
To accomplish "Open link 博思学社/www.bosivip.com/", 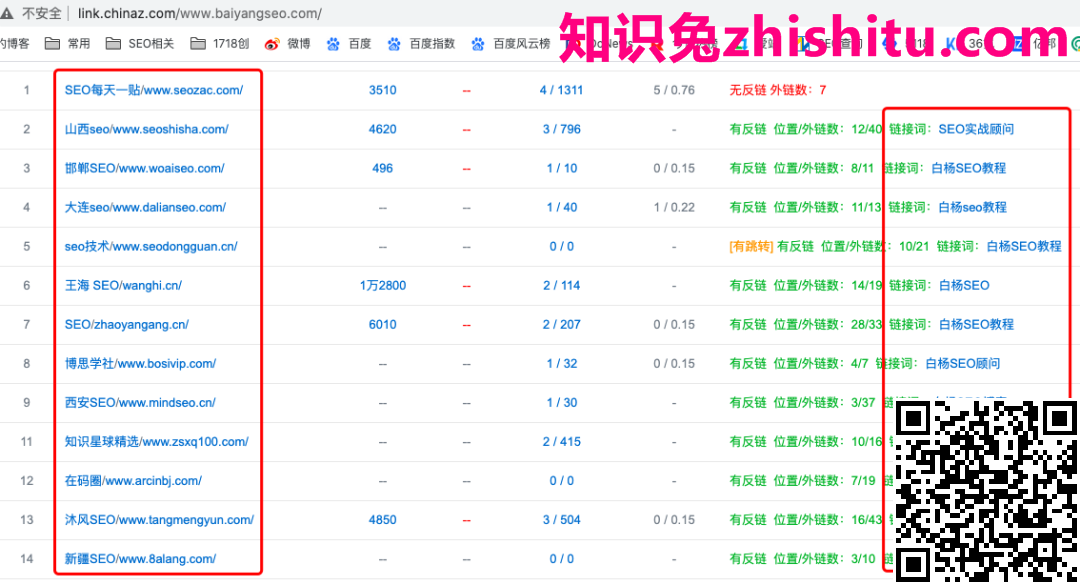I will point(141,363).
